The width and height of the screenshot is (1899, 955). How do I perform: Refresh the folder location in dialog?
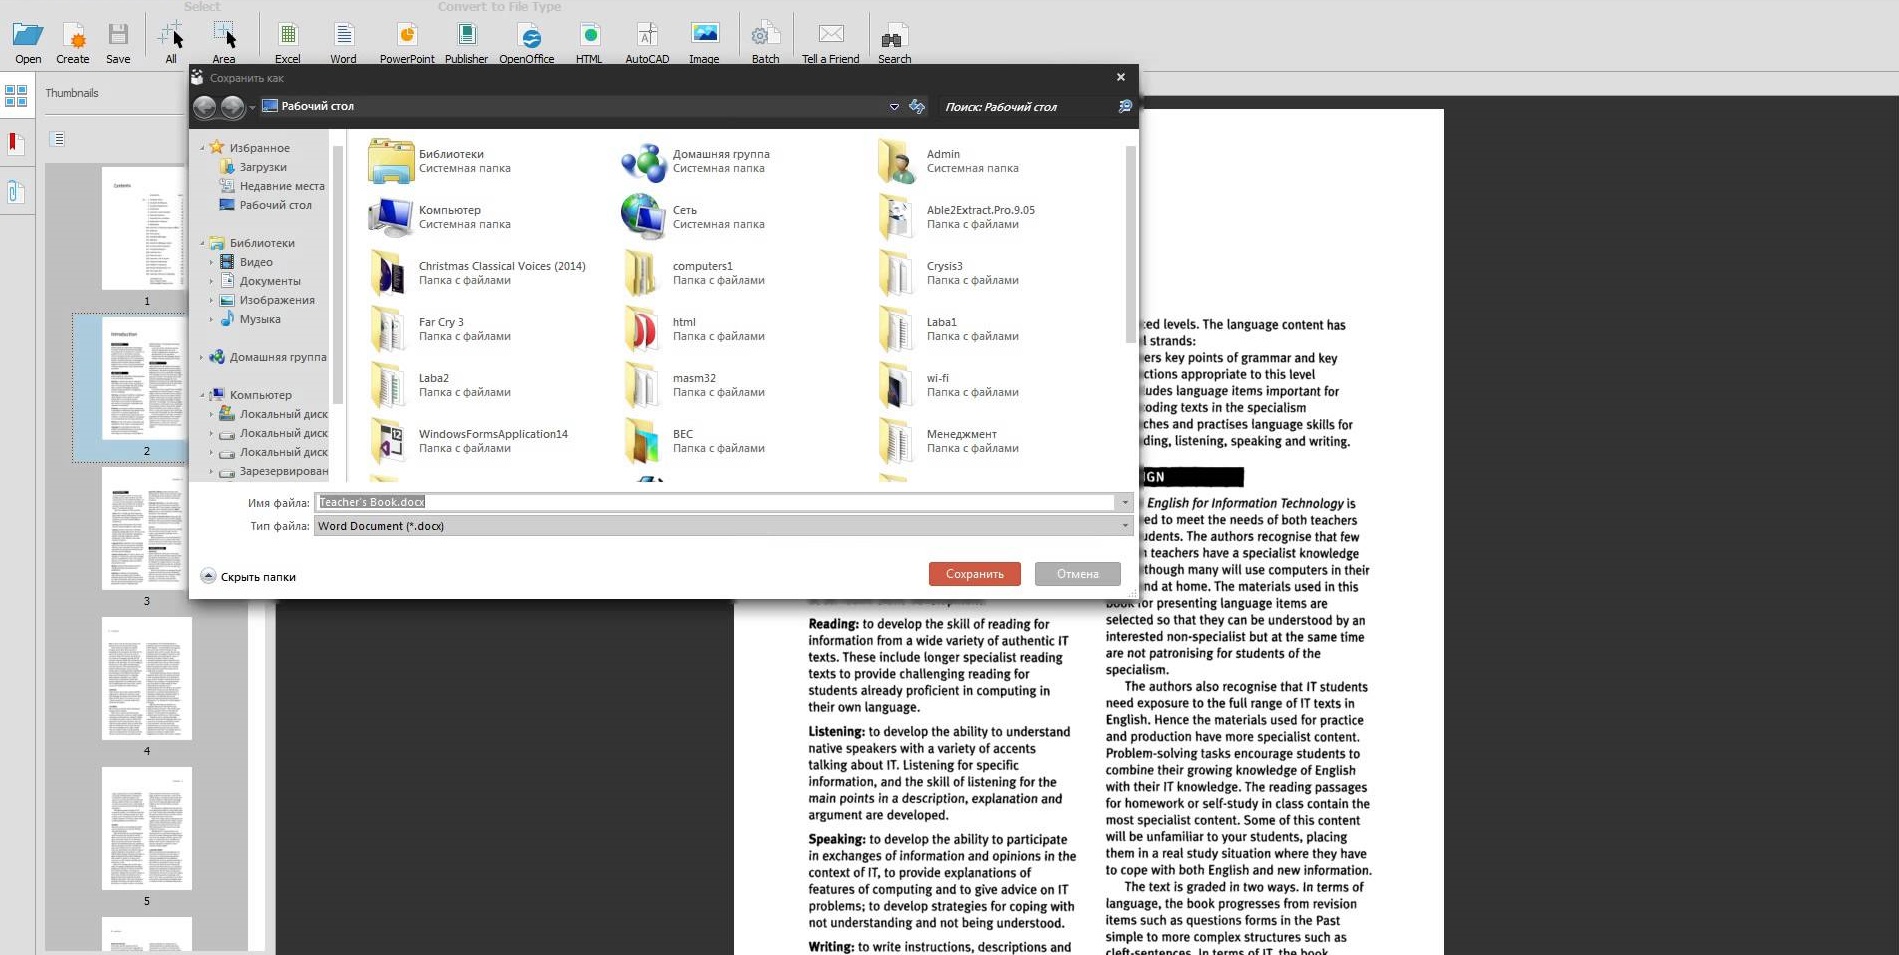[917, 106]
